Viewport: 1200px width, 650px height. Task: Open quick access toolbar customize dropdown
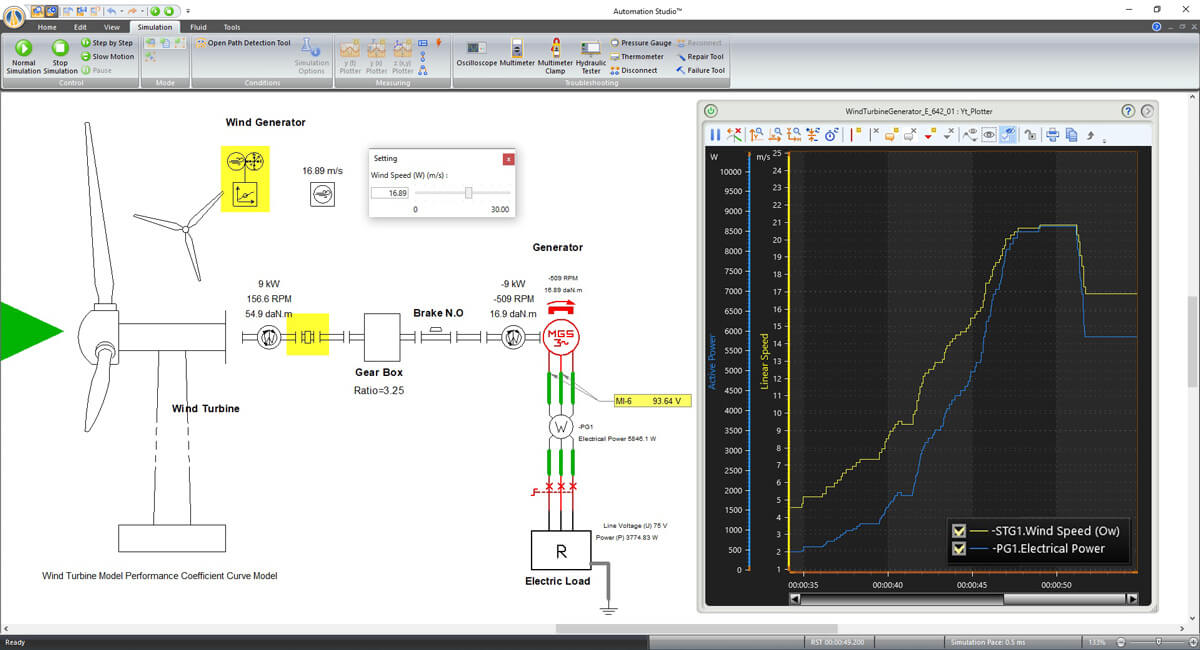tap(188, 11)
